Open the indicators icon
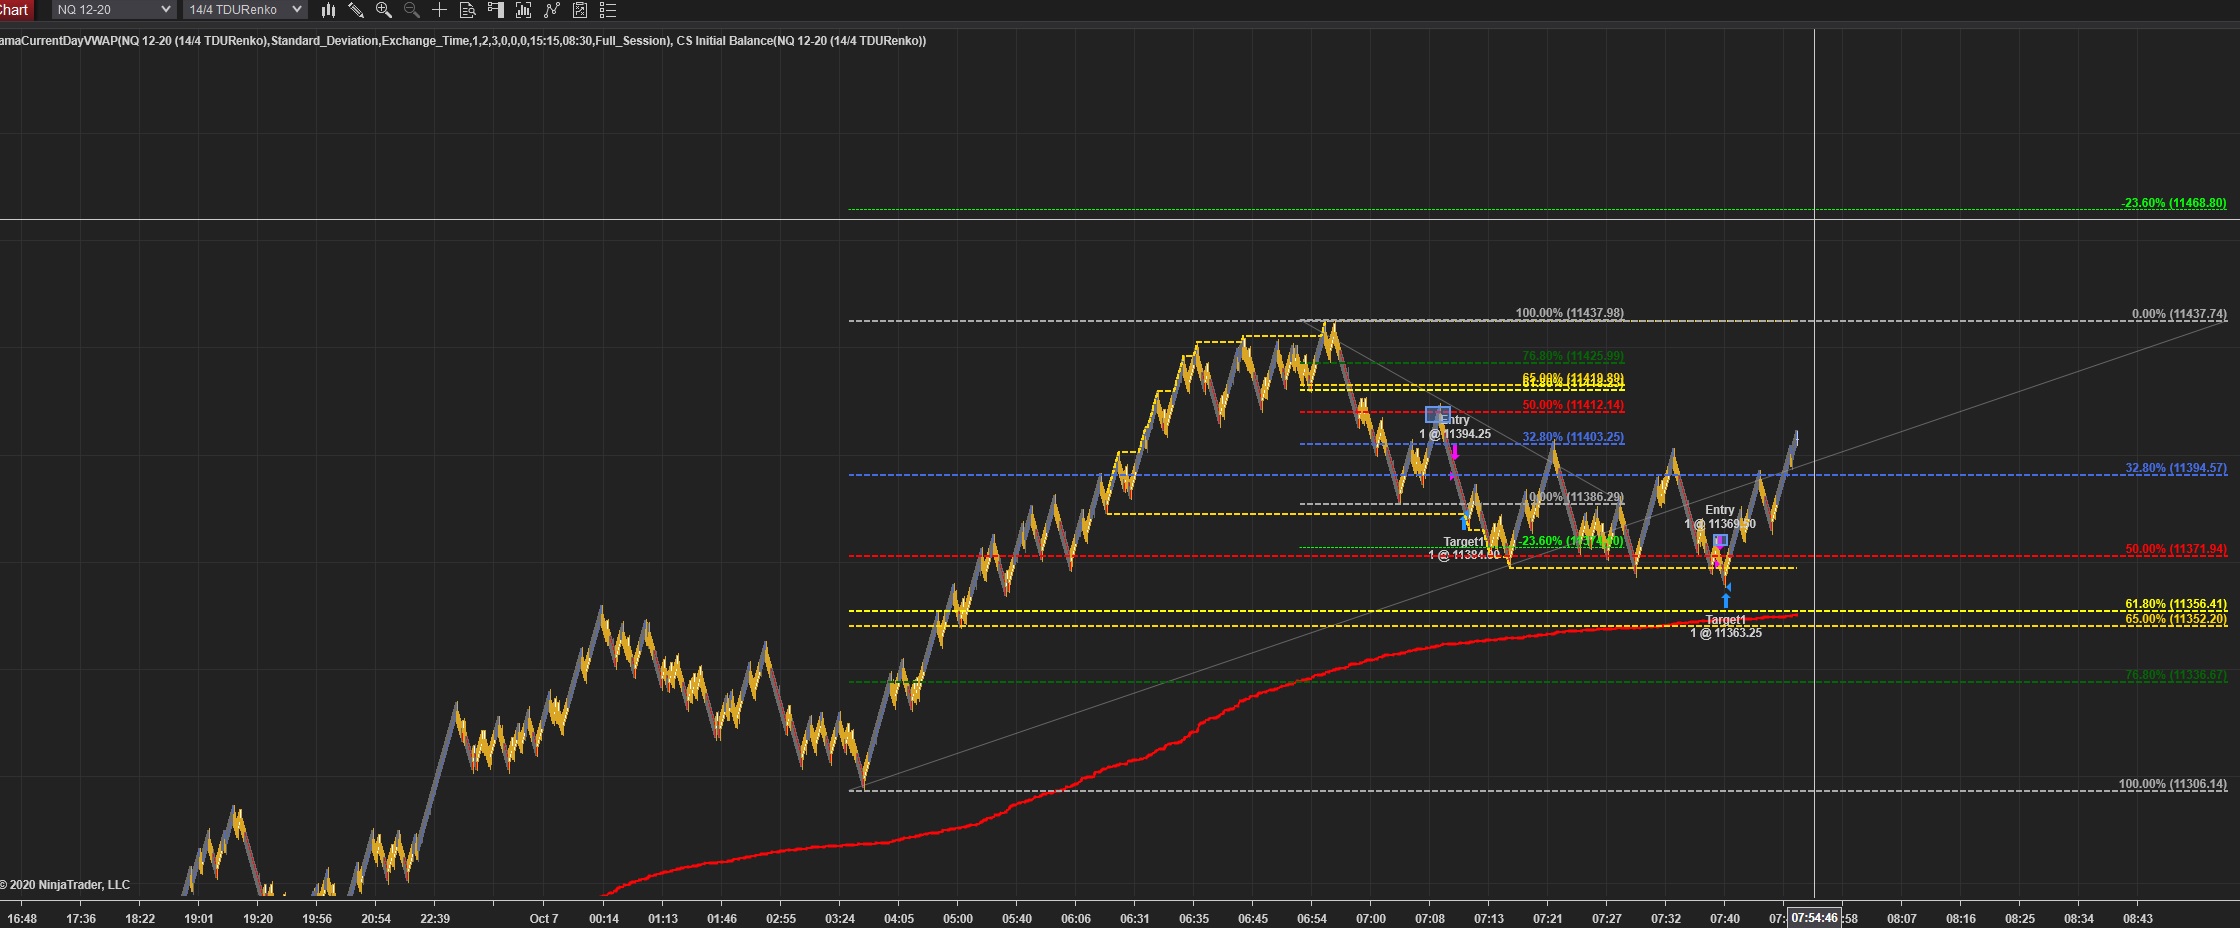 coord(551,10)
